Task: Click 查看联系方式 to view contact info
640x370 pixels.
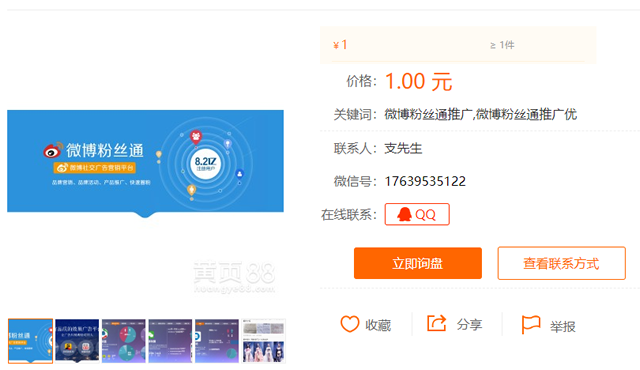Action: [x=561, y=263]
